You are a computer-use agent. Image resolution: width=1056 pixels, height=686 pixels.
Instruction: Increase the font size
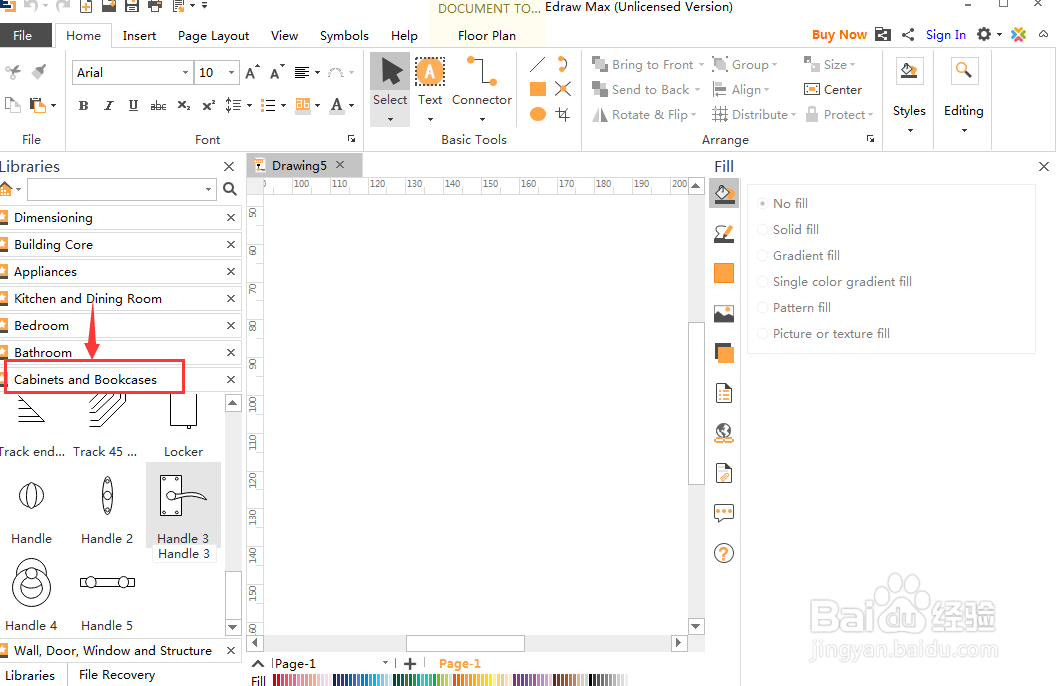click(253, 72)
